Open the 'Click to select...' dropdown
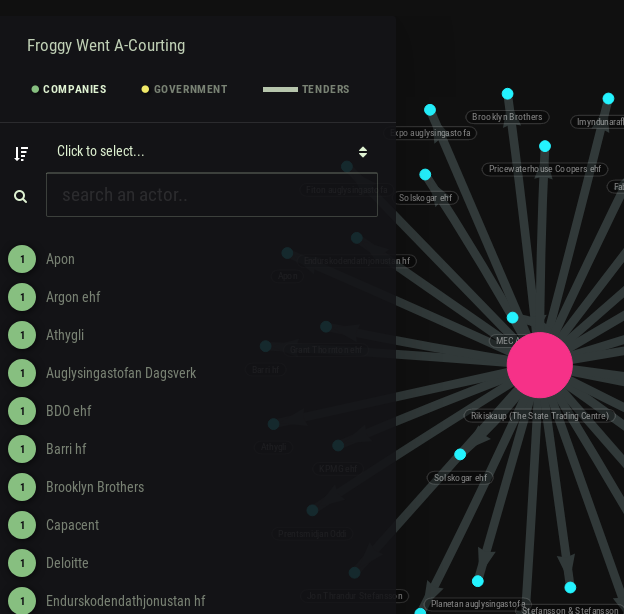Screen dimensions: 624x614 coord(212,152)
